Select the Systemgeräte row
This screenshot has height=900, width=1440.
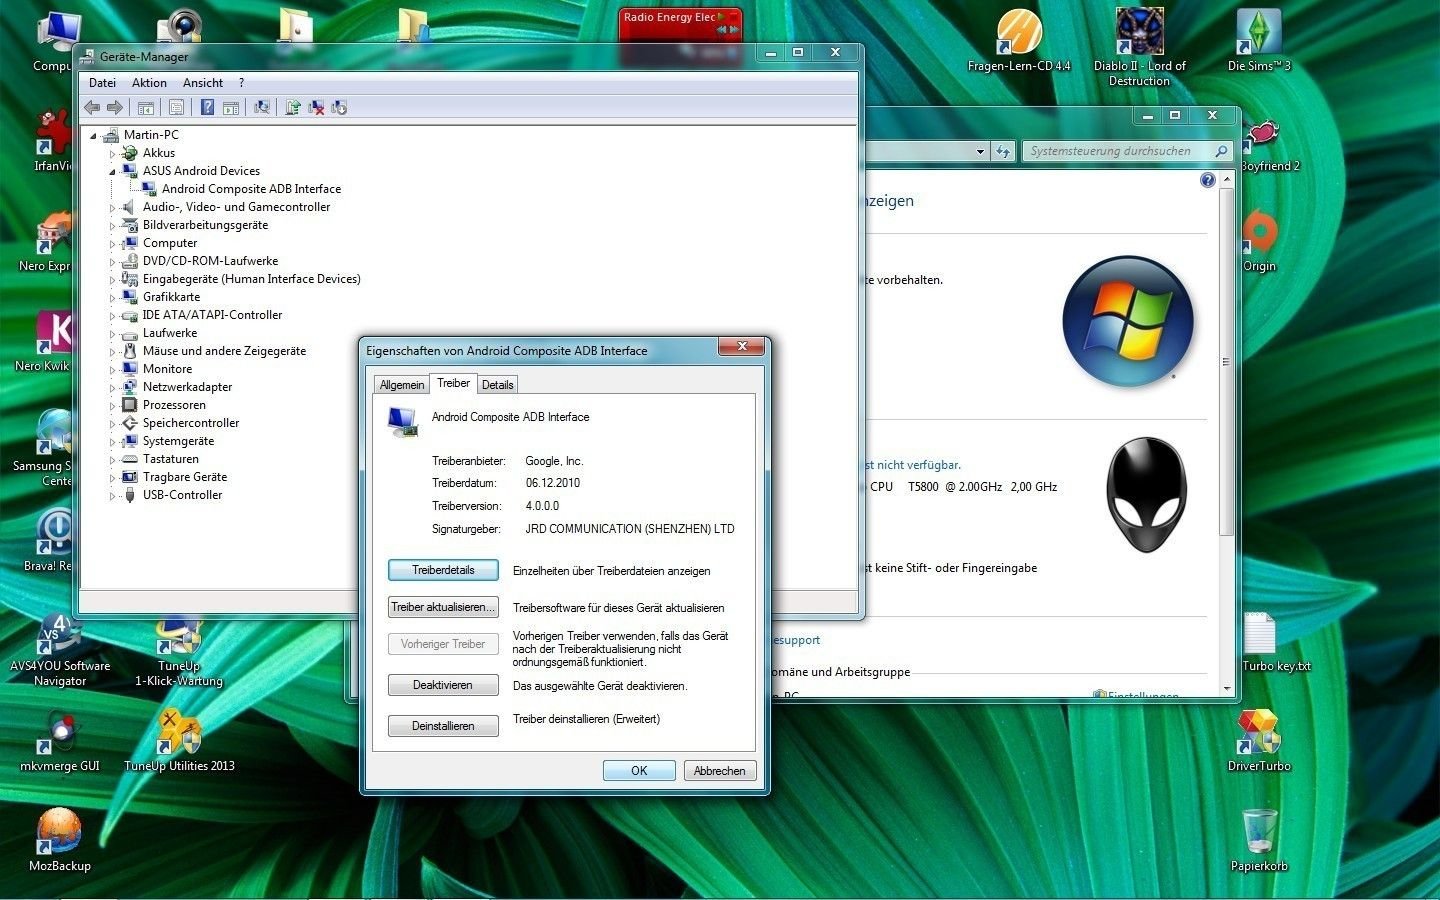[168, 441]
